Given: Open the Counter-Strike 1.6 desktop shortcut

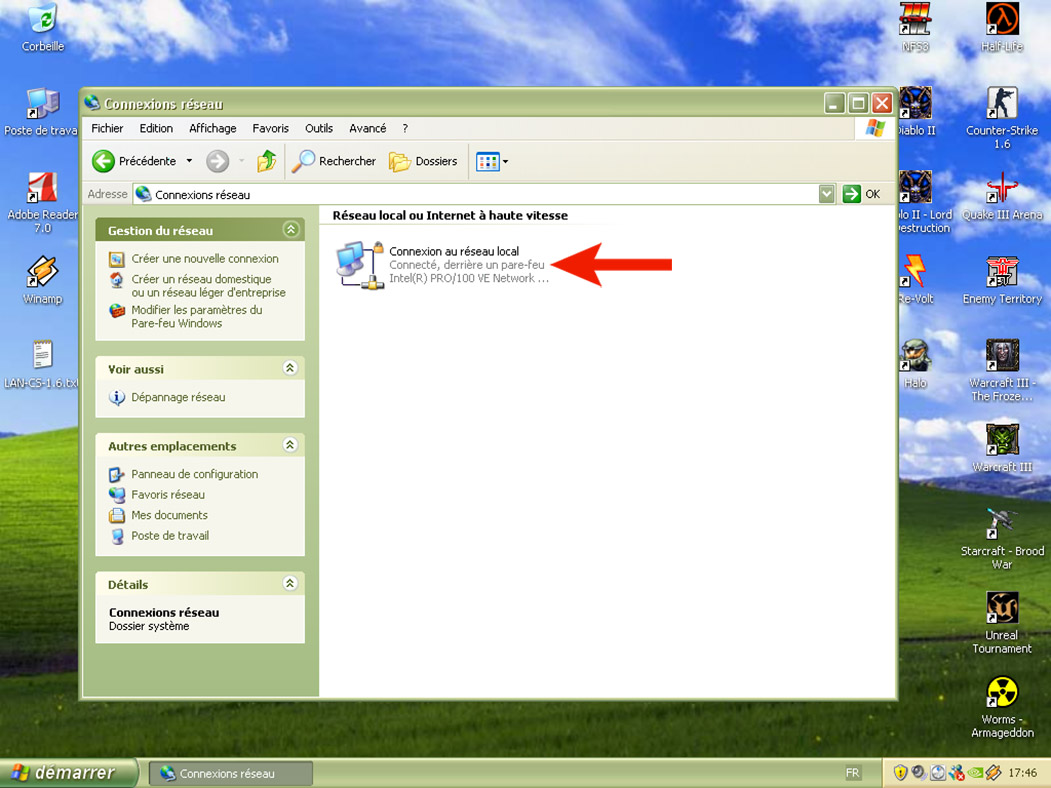Looking at the screenshot, I should (1001, 104).
